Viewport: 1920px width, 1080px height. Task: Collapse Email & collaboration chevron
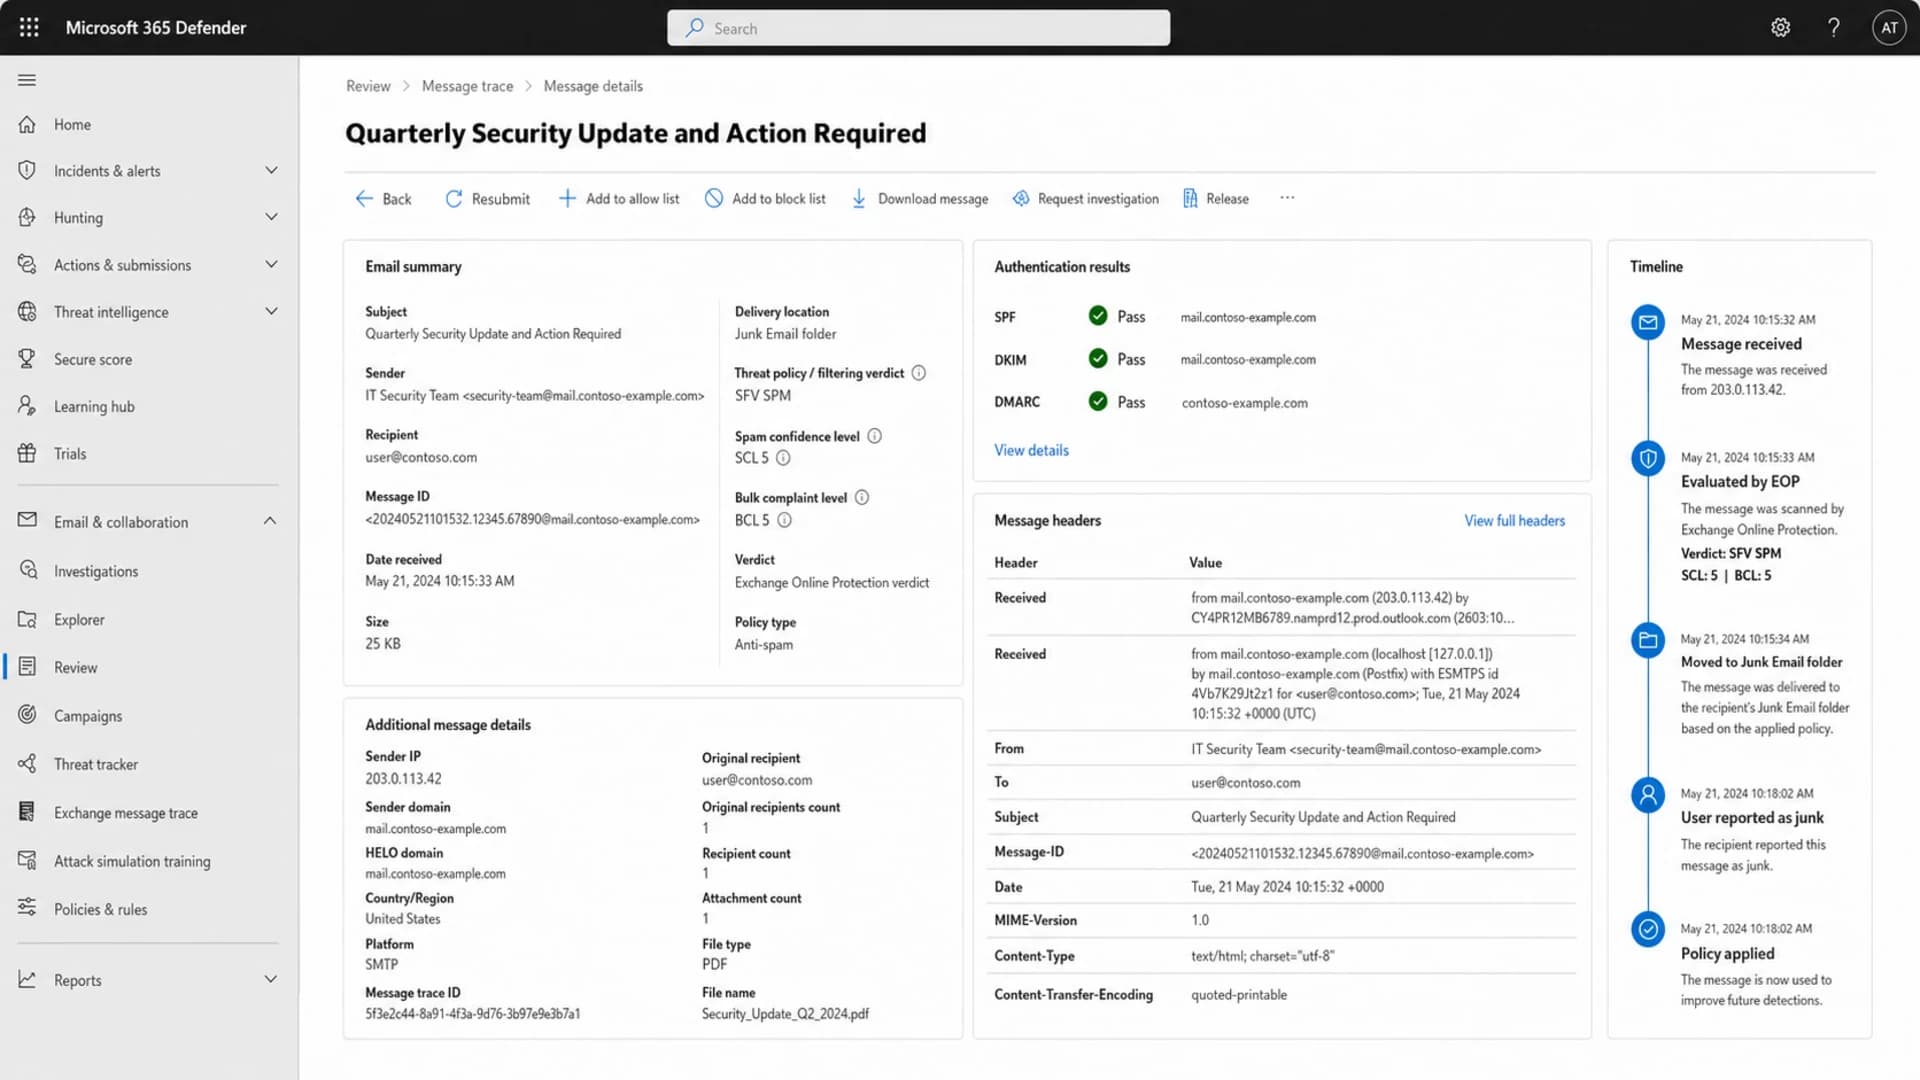270,521
